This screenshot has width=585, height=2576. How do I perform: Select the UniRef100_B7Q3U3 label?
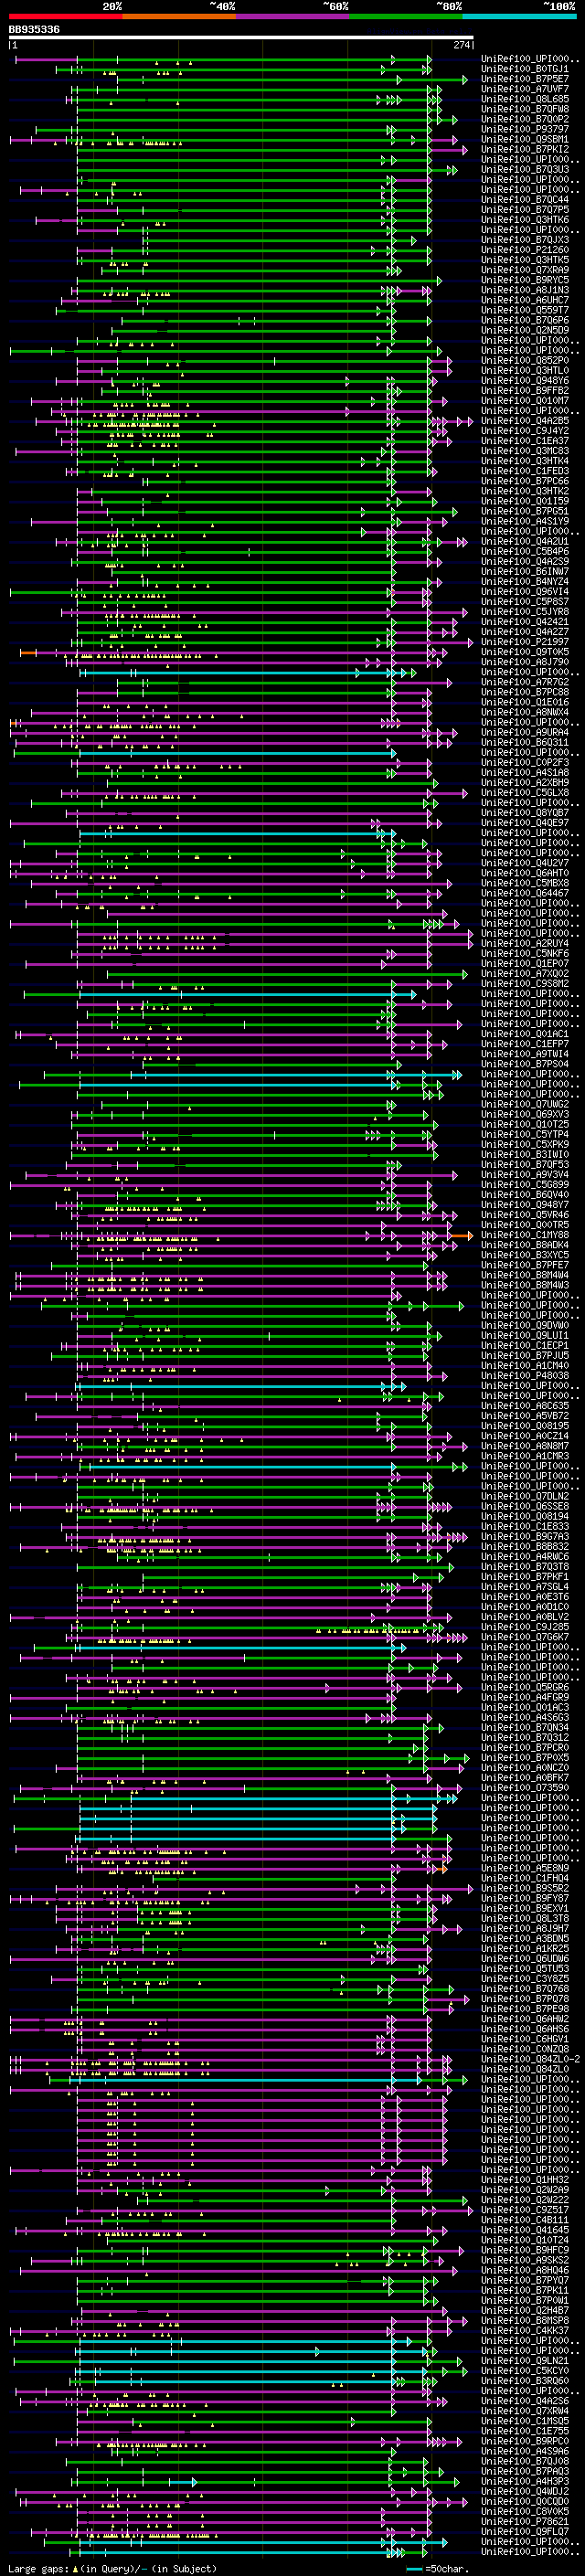coord(524,170)
